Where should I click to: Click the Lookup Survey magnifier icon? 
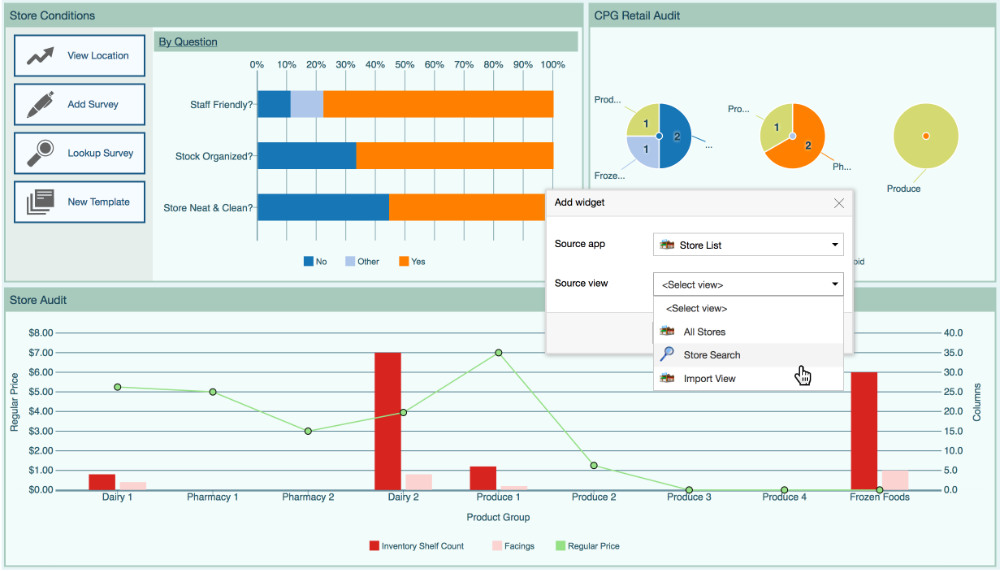tap(40, 153)
